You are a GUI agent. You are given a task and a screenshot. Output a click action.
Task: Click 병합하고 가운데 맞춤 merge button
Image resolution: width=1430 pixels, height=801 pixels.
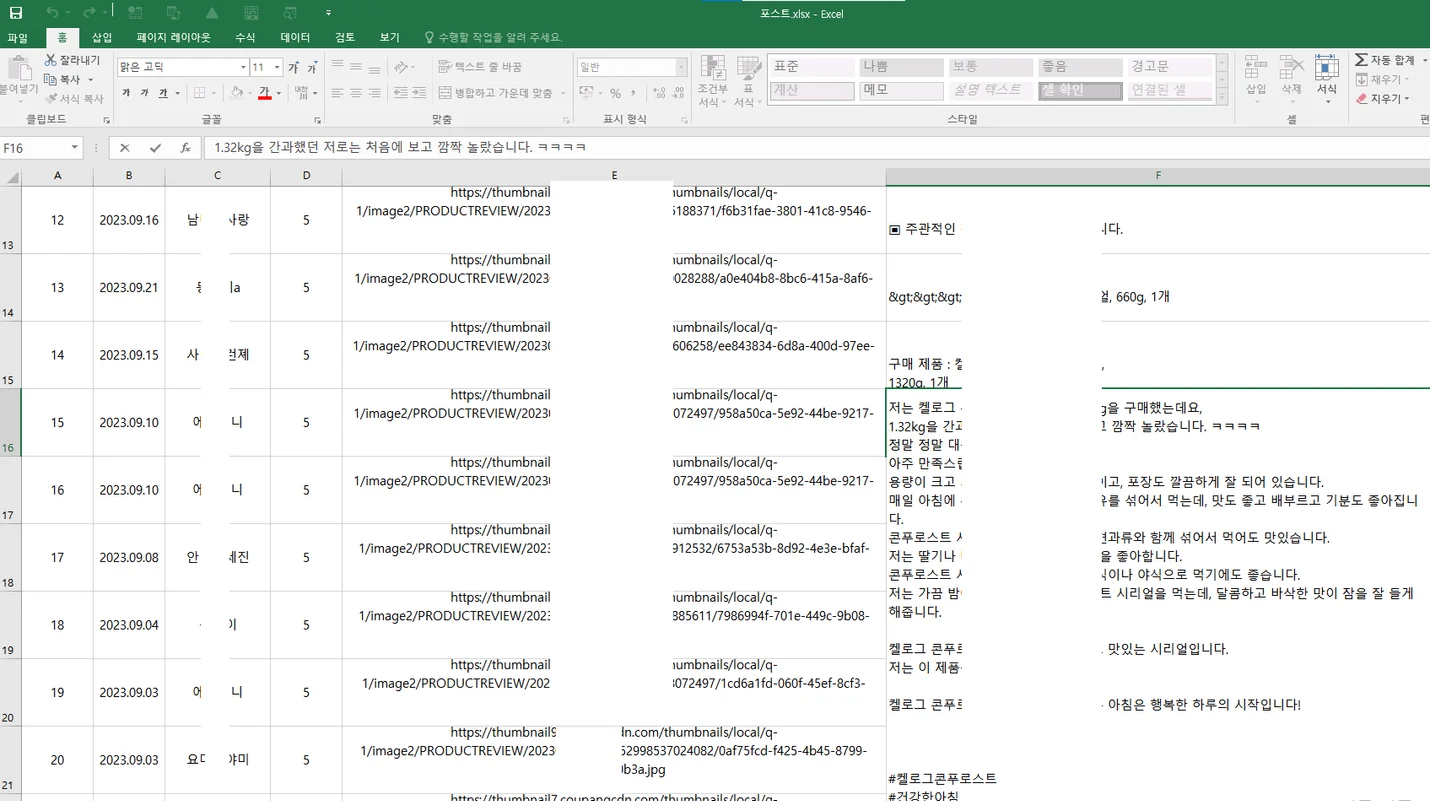click(496, 93)
